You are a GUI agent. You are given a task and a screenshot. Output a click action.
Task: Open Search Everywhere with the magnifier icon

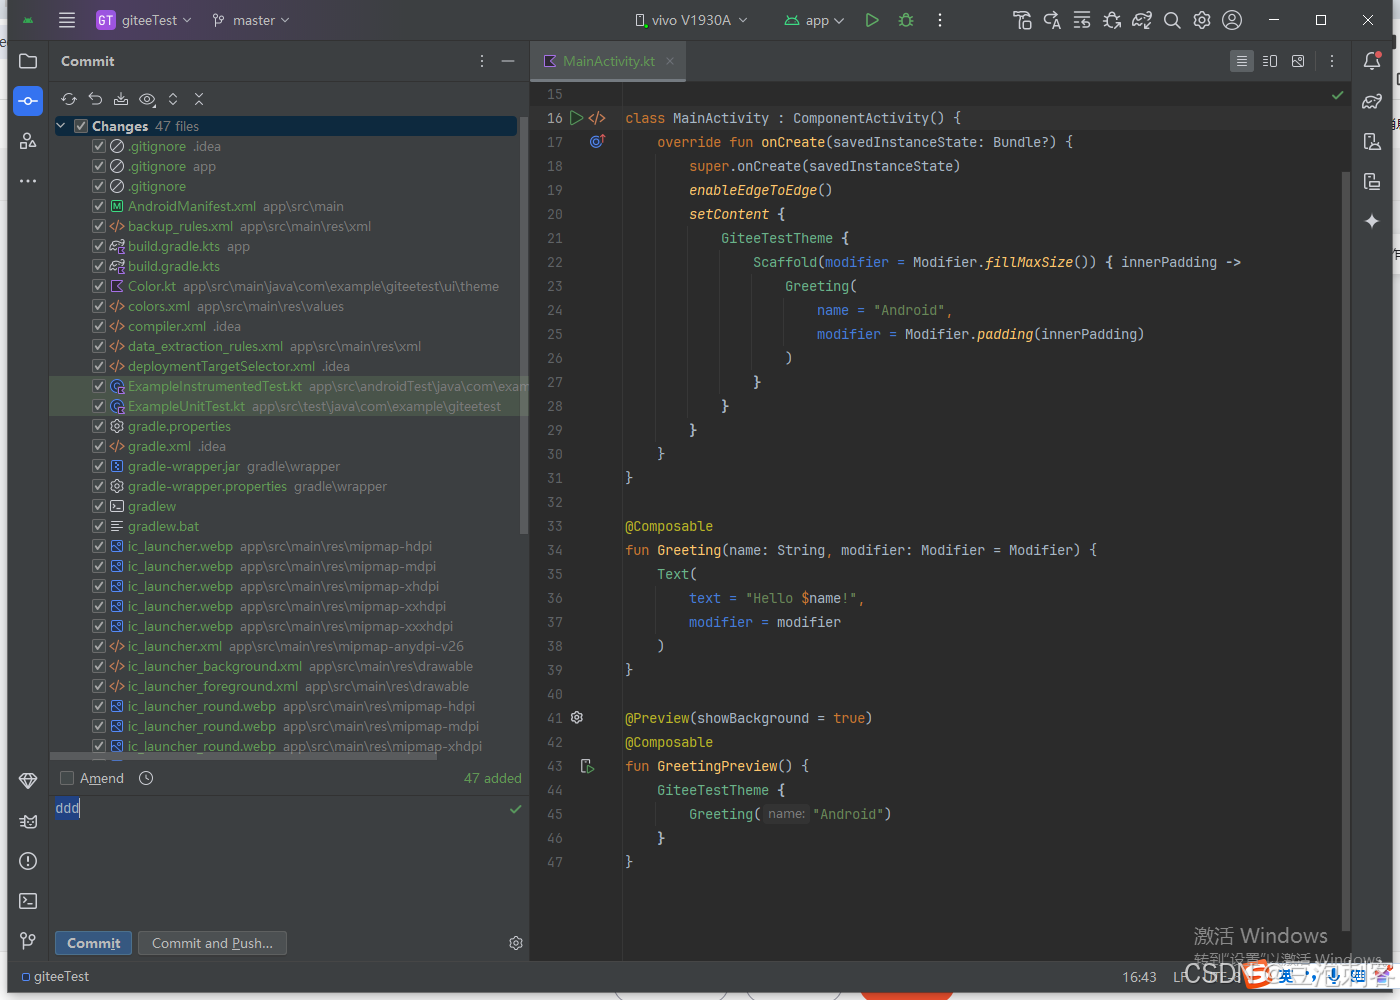coord(1171,19)
